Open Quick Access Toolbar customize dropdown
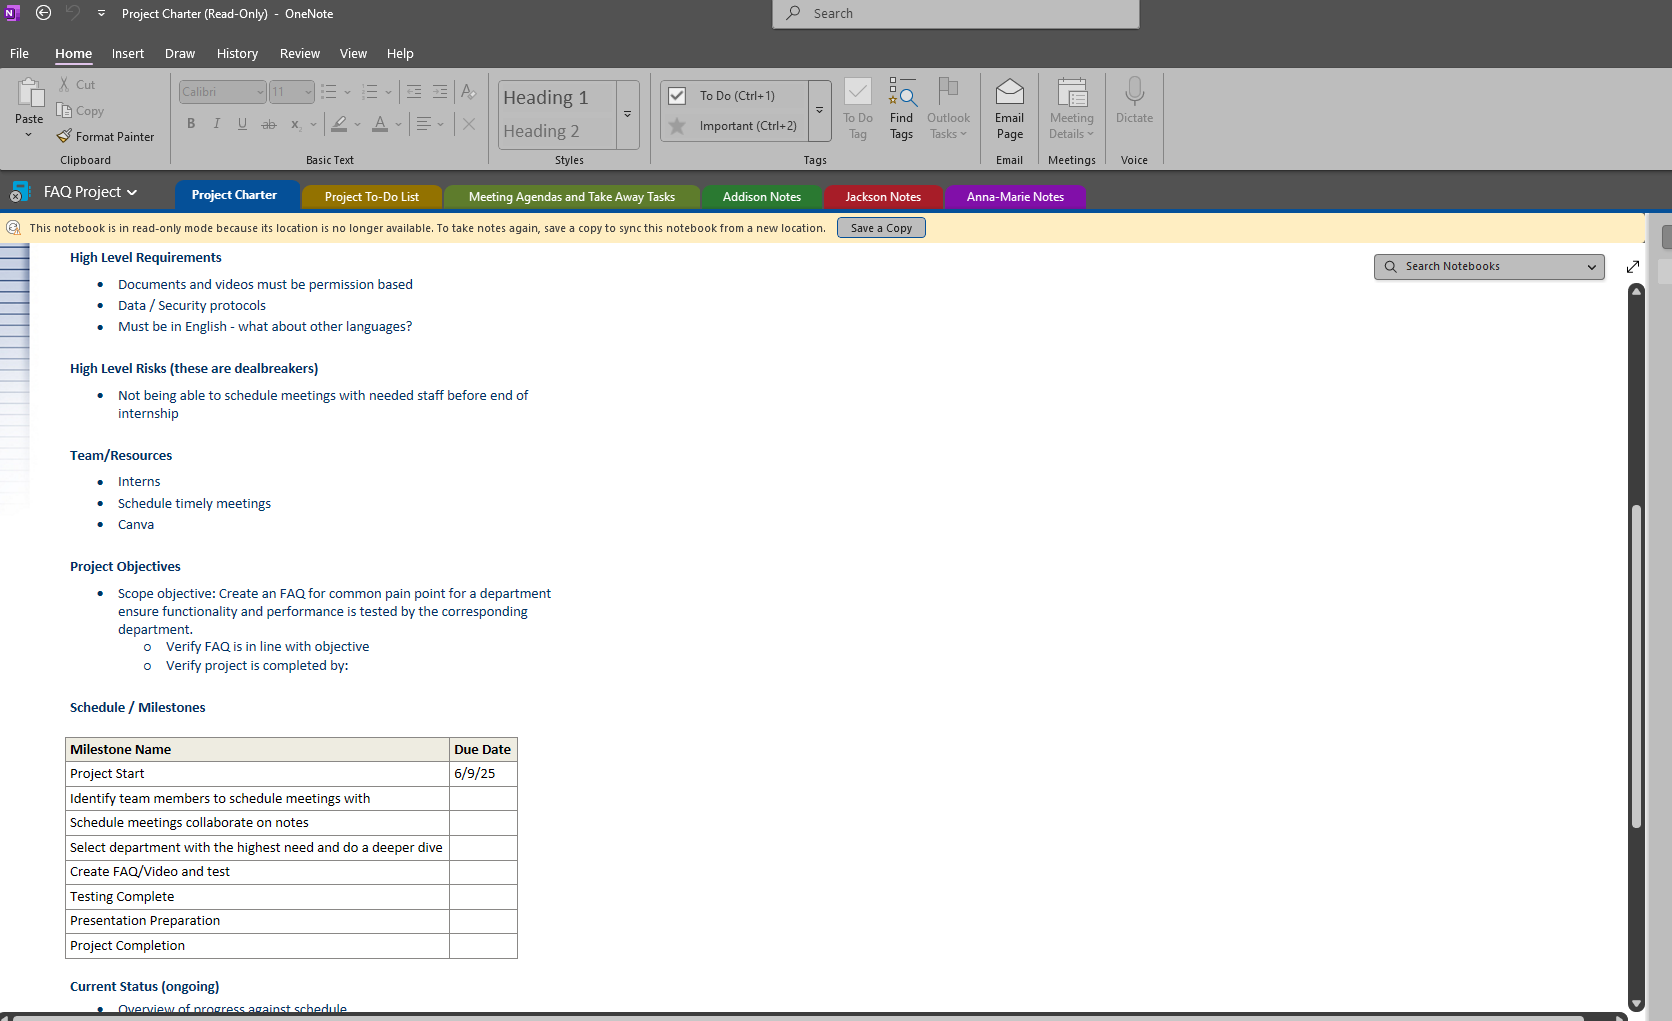Image resolution: width=1672 pixels, height=1021 pixels. (101, 13)
